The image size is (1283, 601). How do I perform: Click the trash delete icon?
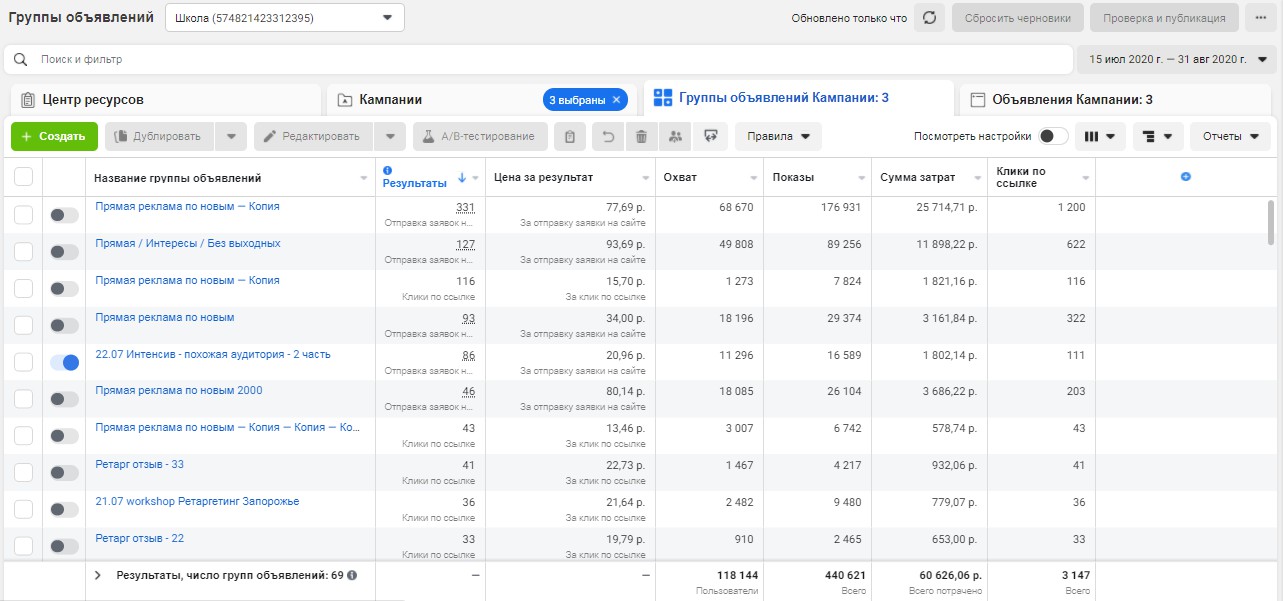(642, 136)
